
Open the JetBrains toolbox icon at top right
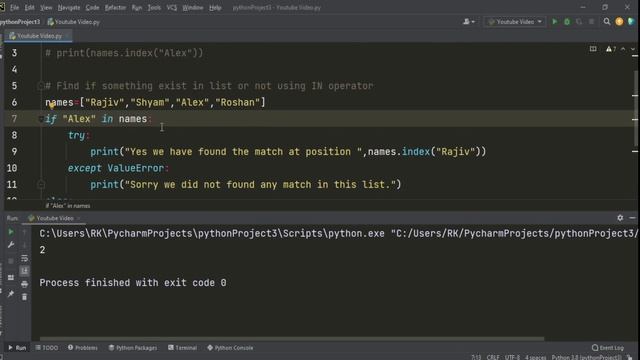coord(631,22)
